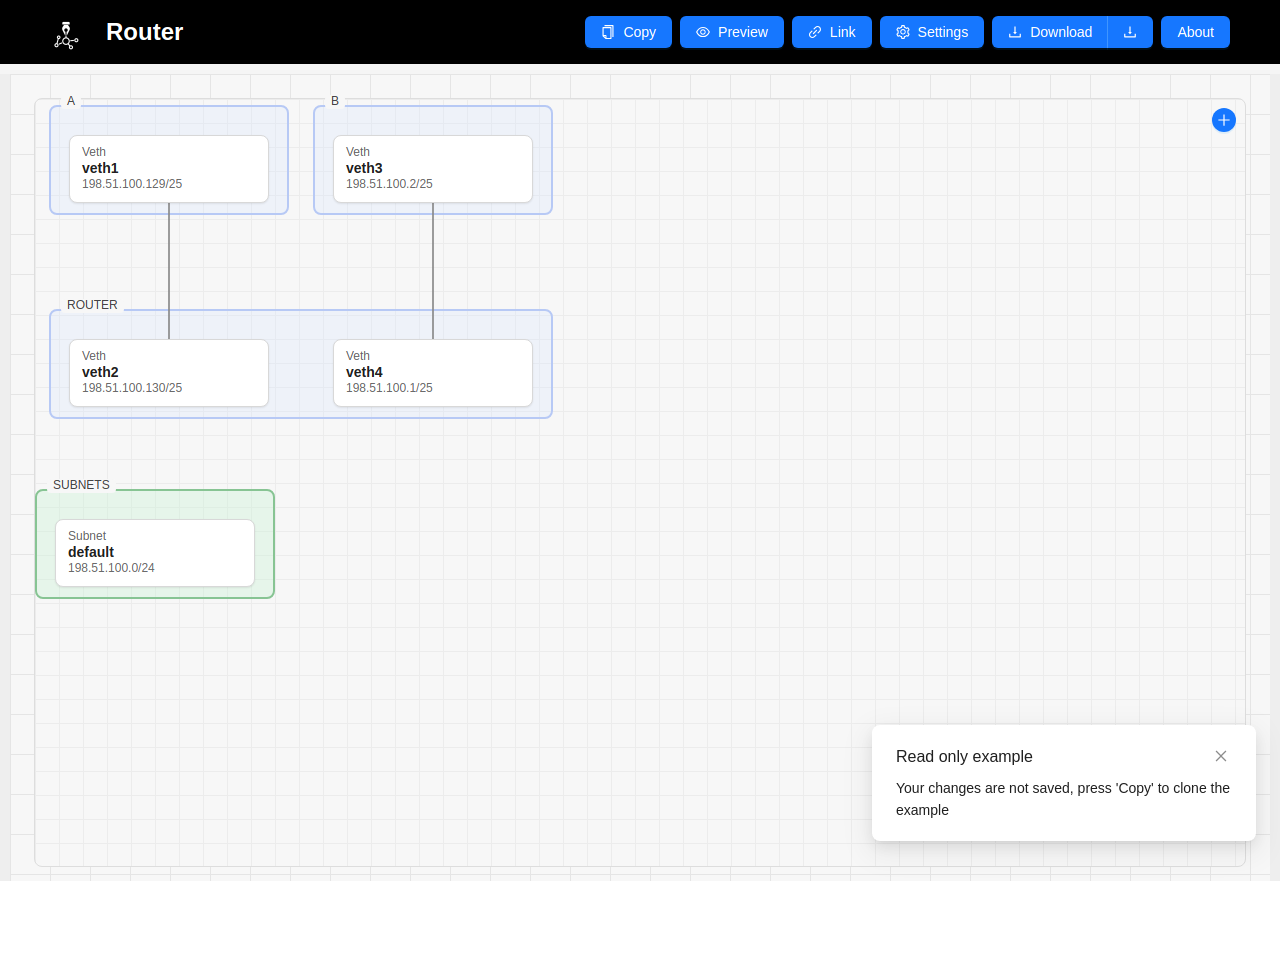Open the download options arrow button
Screen dimensions: 1280x968
point(1130,32)
